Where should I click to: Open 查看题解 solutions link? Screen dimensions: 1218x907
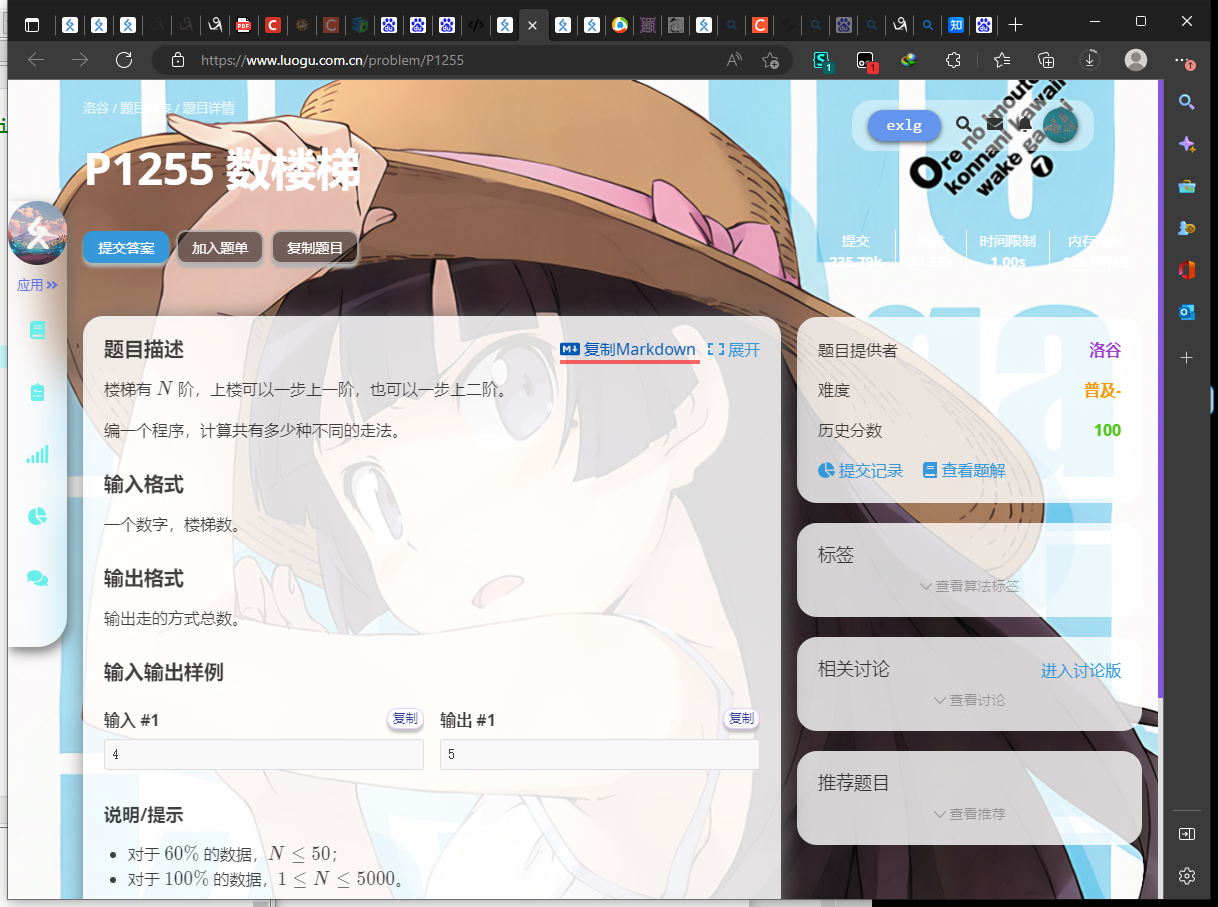point(964,470)
